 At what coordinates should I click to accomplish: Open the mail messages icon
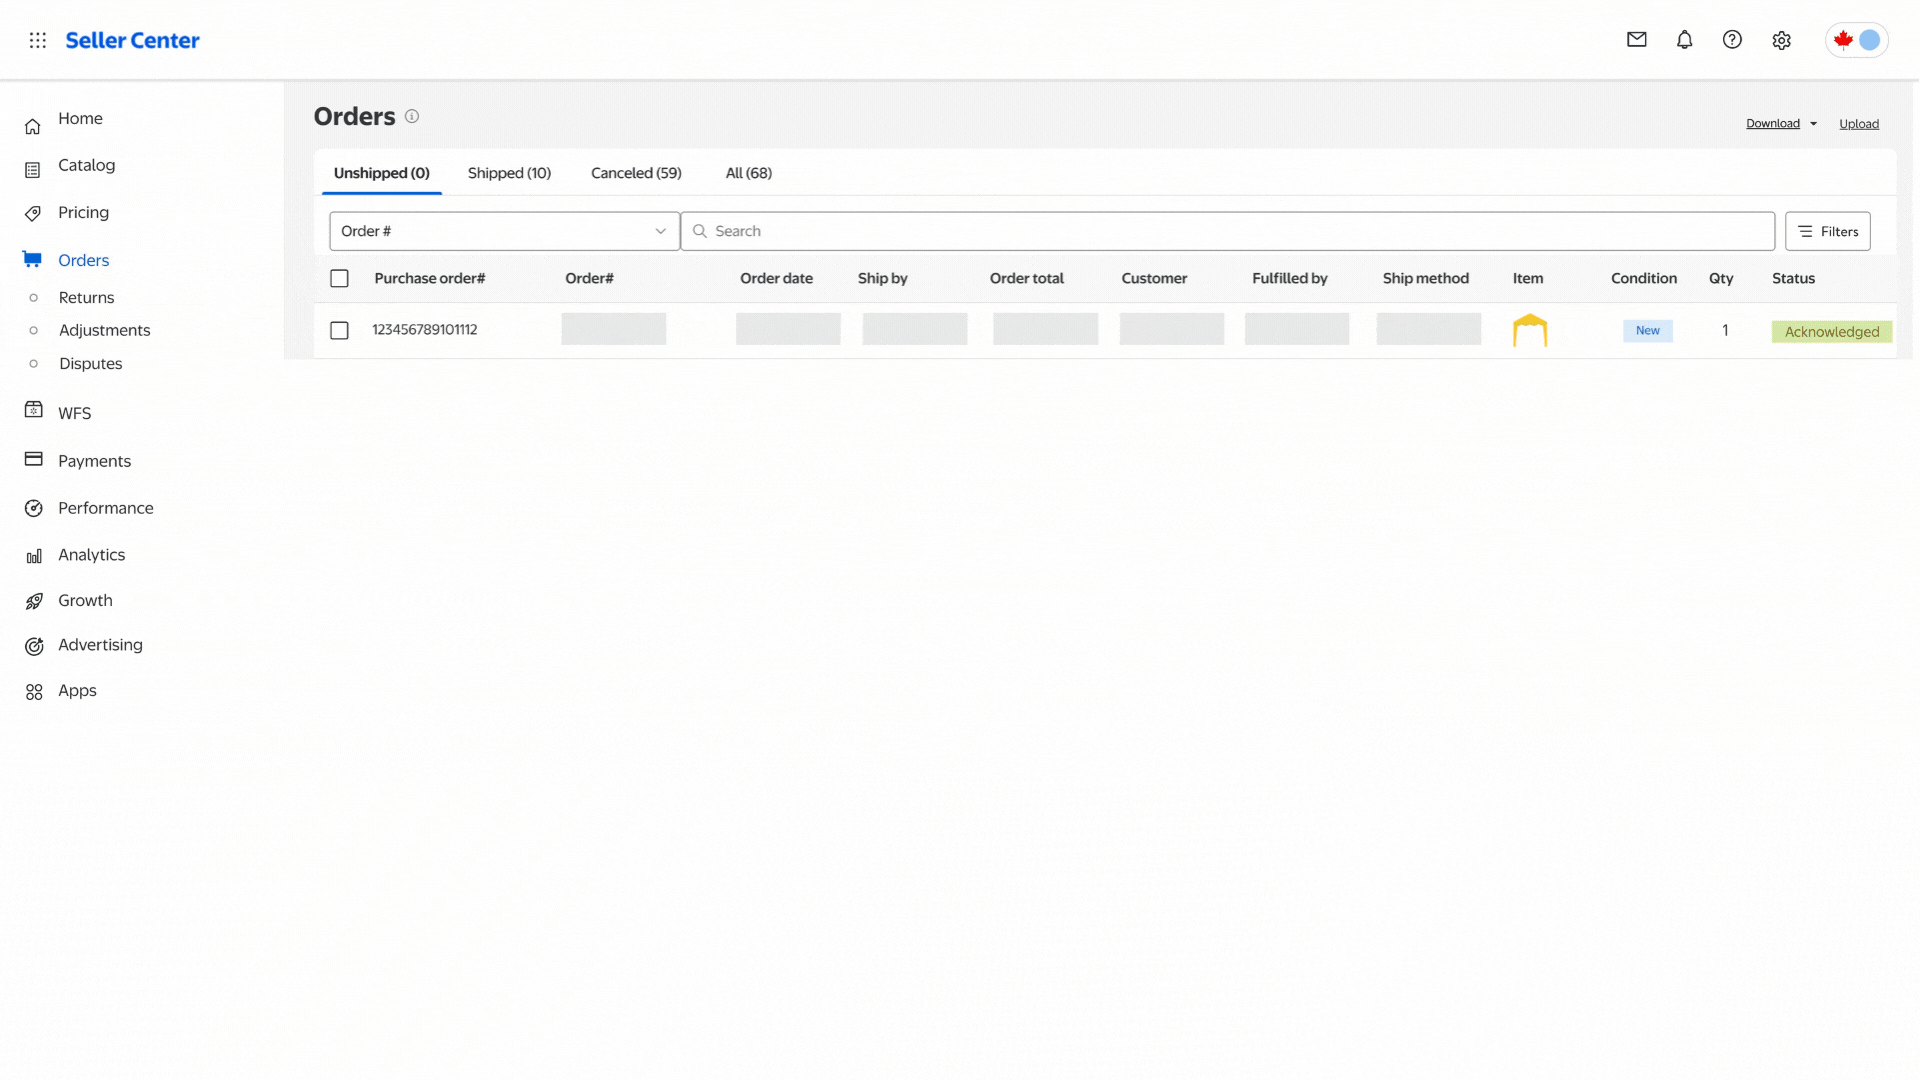(1636, 40)
